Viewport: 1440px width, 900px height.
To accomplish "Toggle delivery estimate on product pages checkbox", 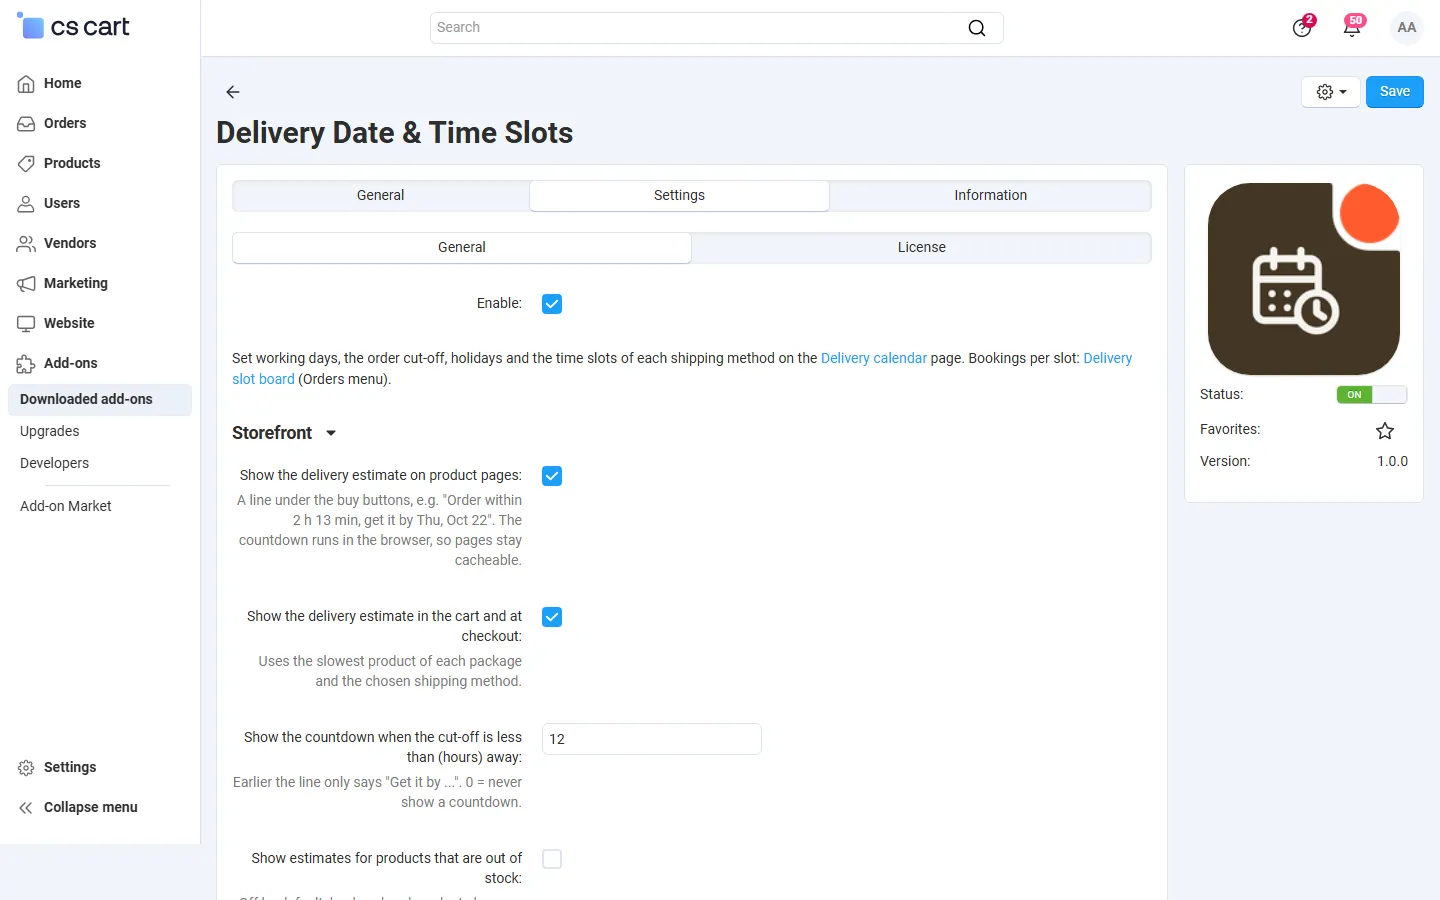I will click(x=552, y=476).
